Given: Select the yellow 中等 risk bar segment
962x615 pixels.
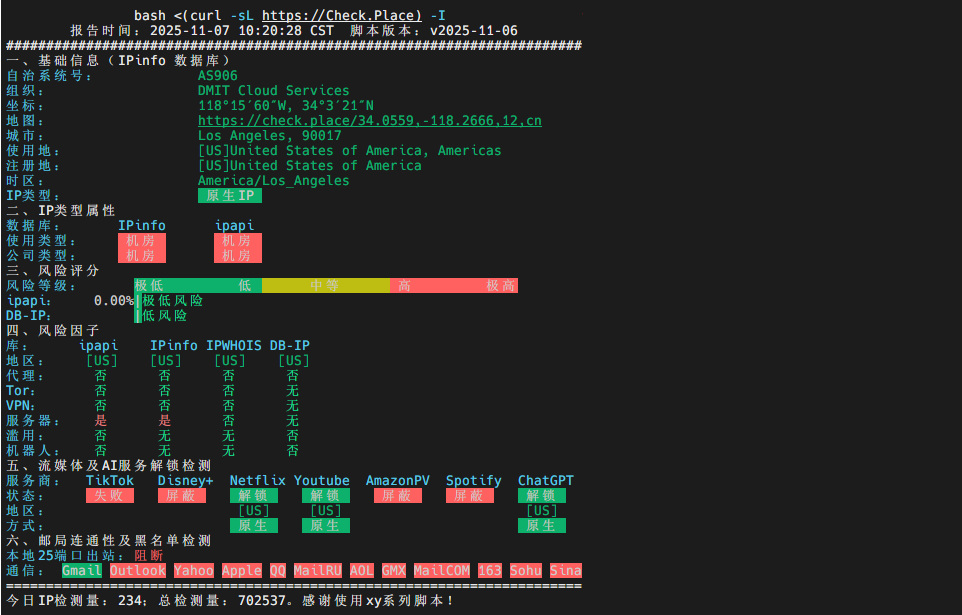Looking at the screenshot, I should pos(325,286).
